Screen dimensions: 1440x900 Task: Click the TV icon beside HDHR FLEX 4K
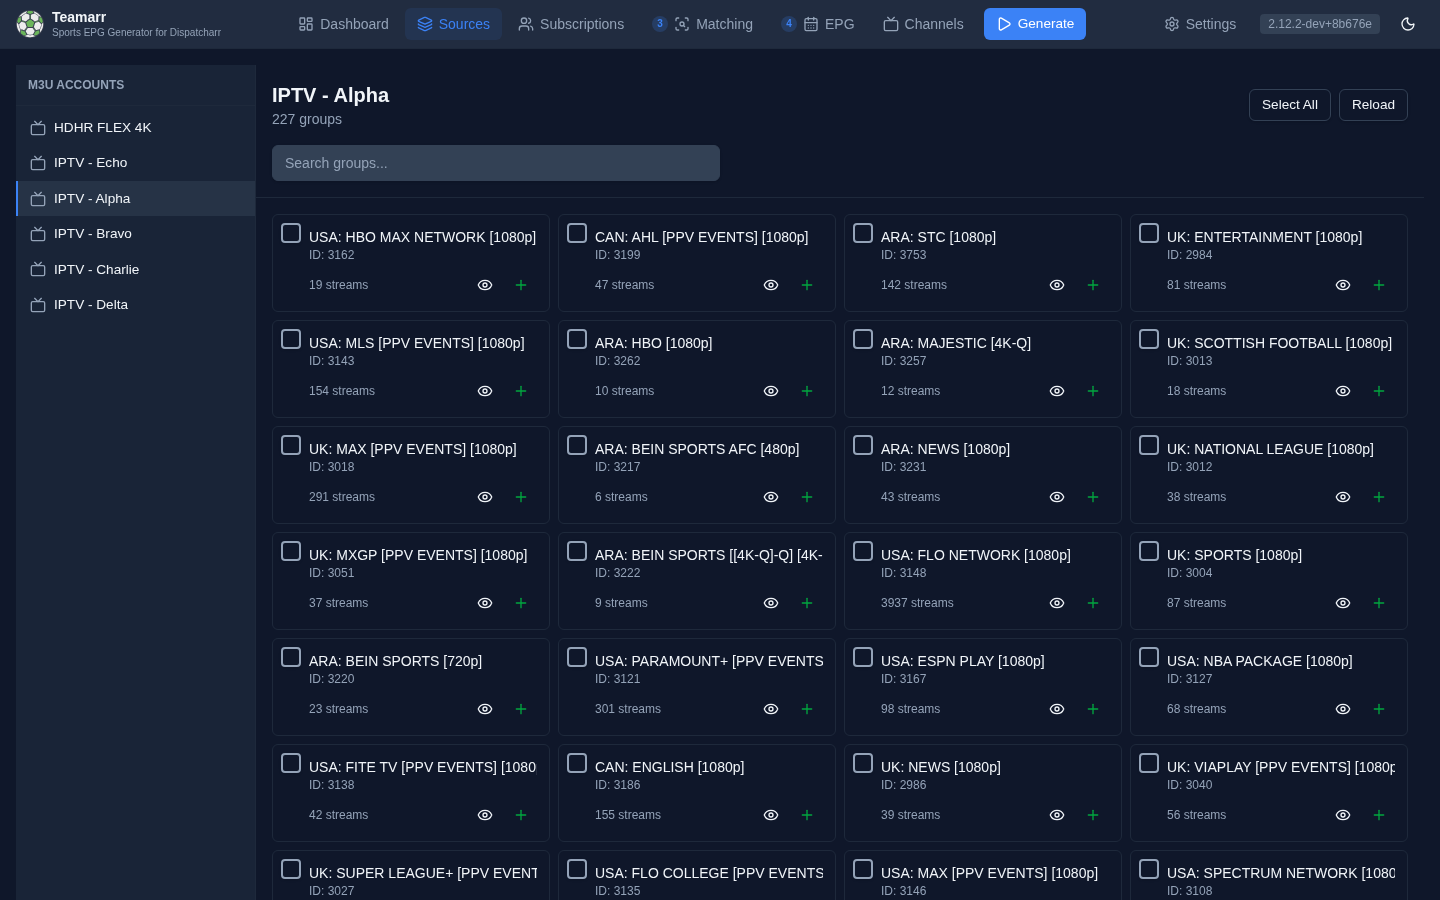(38, 128)
